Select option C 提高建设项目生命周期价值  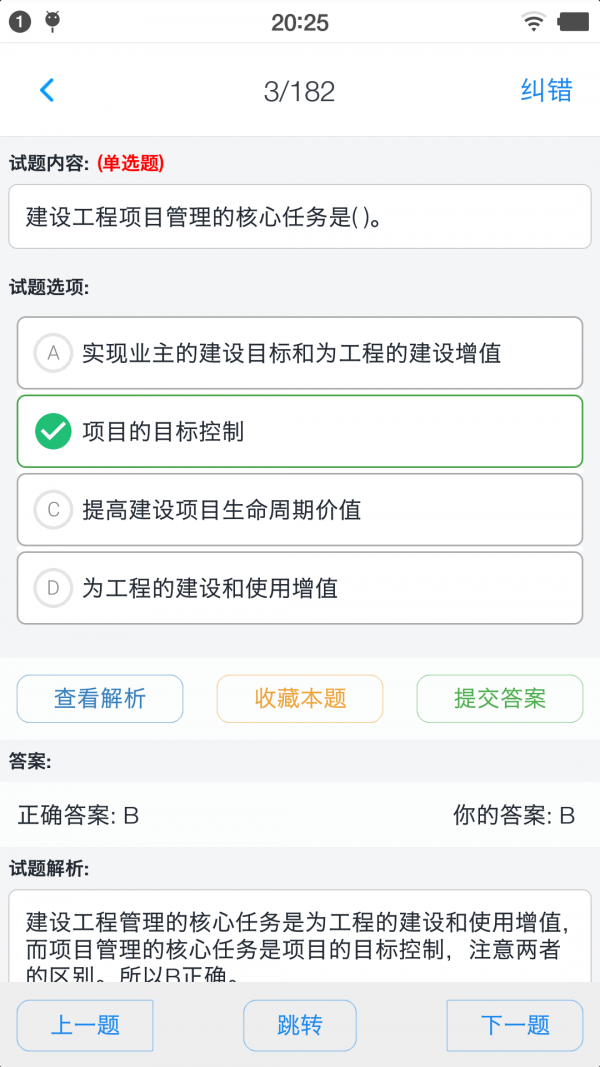[x=300, y=509]
